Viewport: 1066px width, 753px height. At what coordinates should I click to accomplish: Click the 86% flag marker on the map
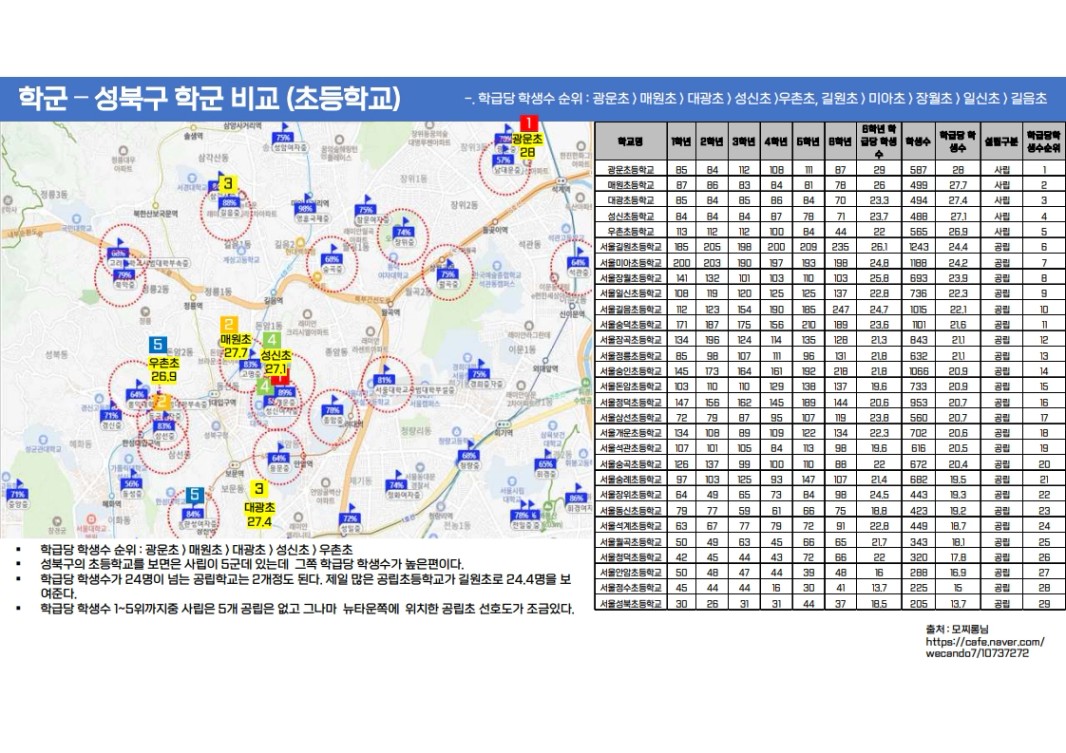577,497
